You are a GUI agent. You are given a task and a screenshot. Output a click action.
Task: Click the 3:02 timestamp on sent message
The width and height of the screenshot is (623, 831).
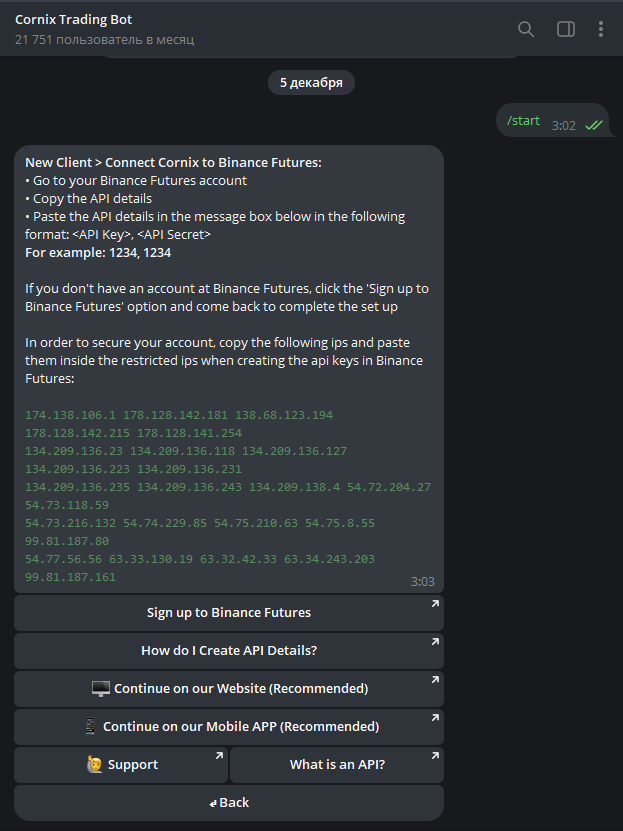[563, 125]
